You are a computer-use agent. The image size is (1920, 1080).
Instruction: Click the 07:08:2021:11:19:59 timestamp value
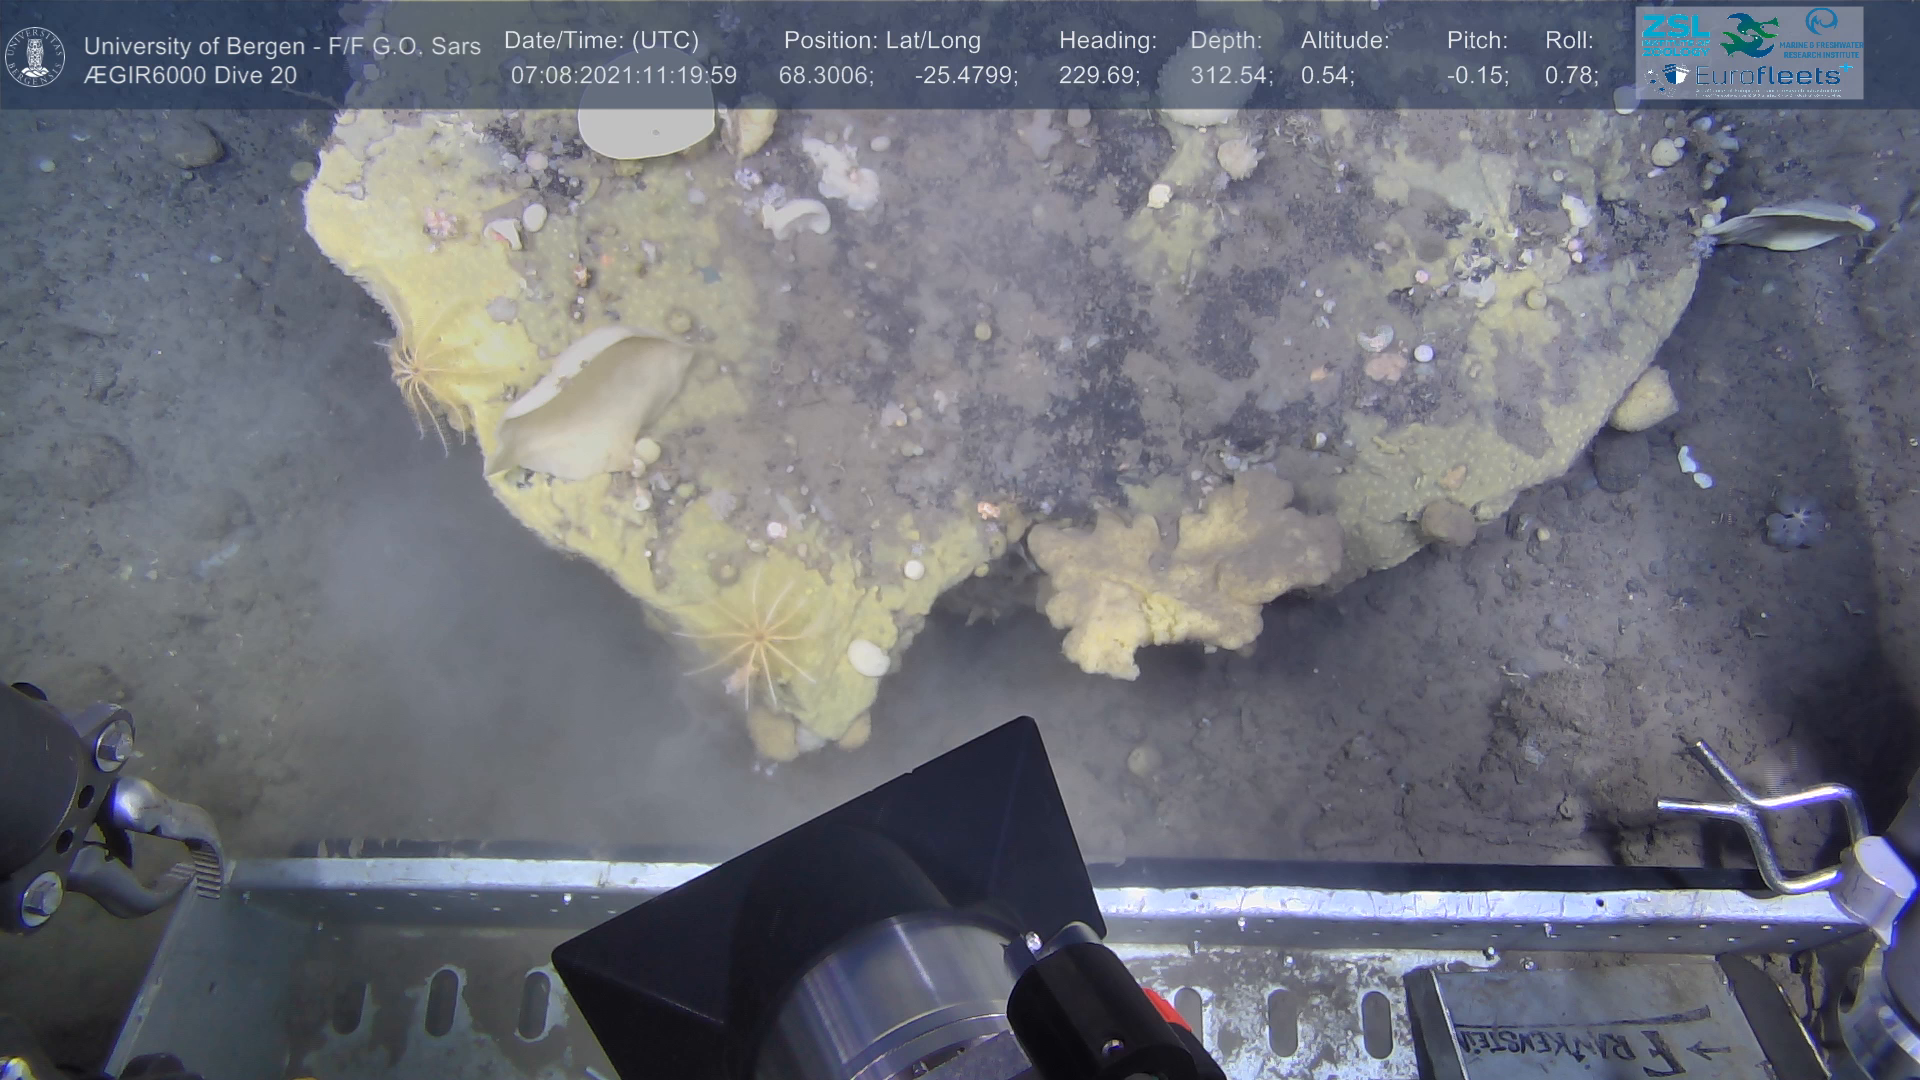point(623,76)
